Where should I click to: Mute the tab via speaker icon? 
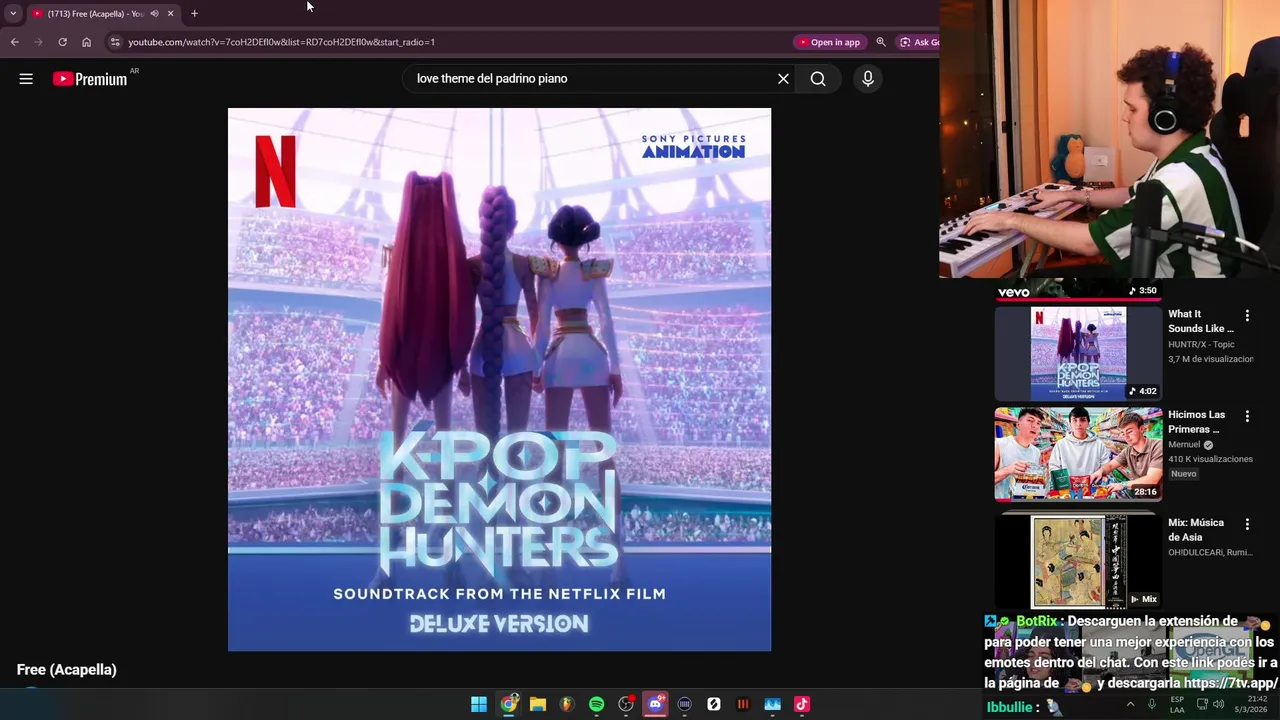tap(154, 13)
